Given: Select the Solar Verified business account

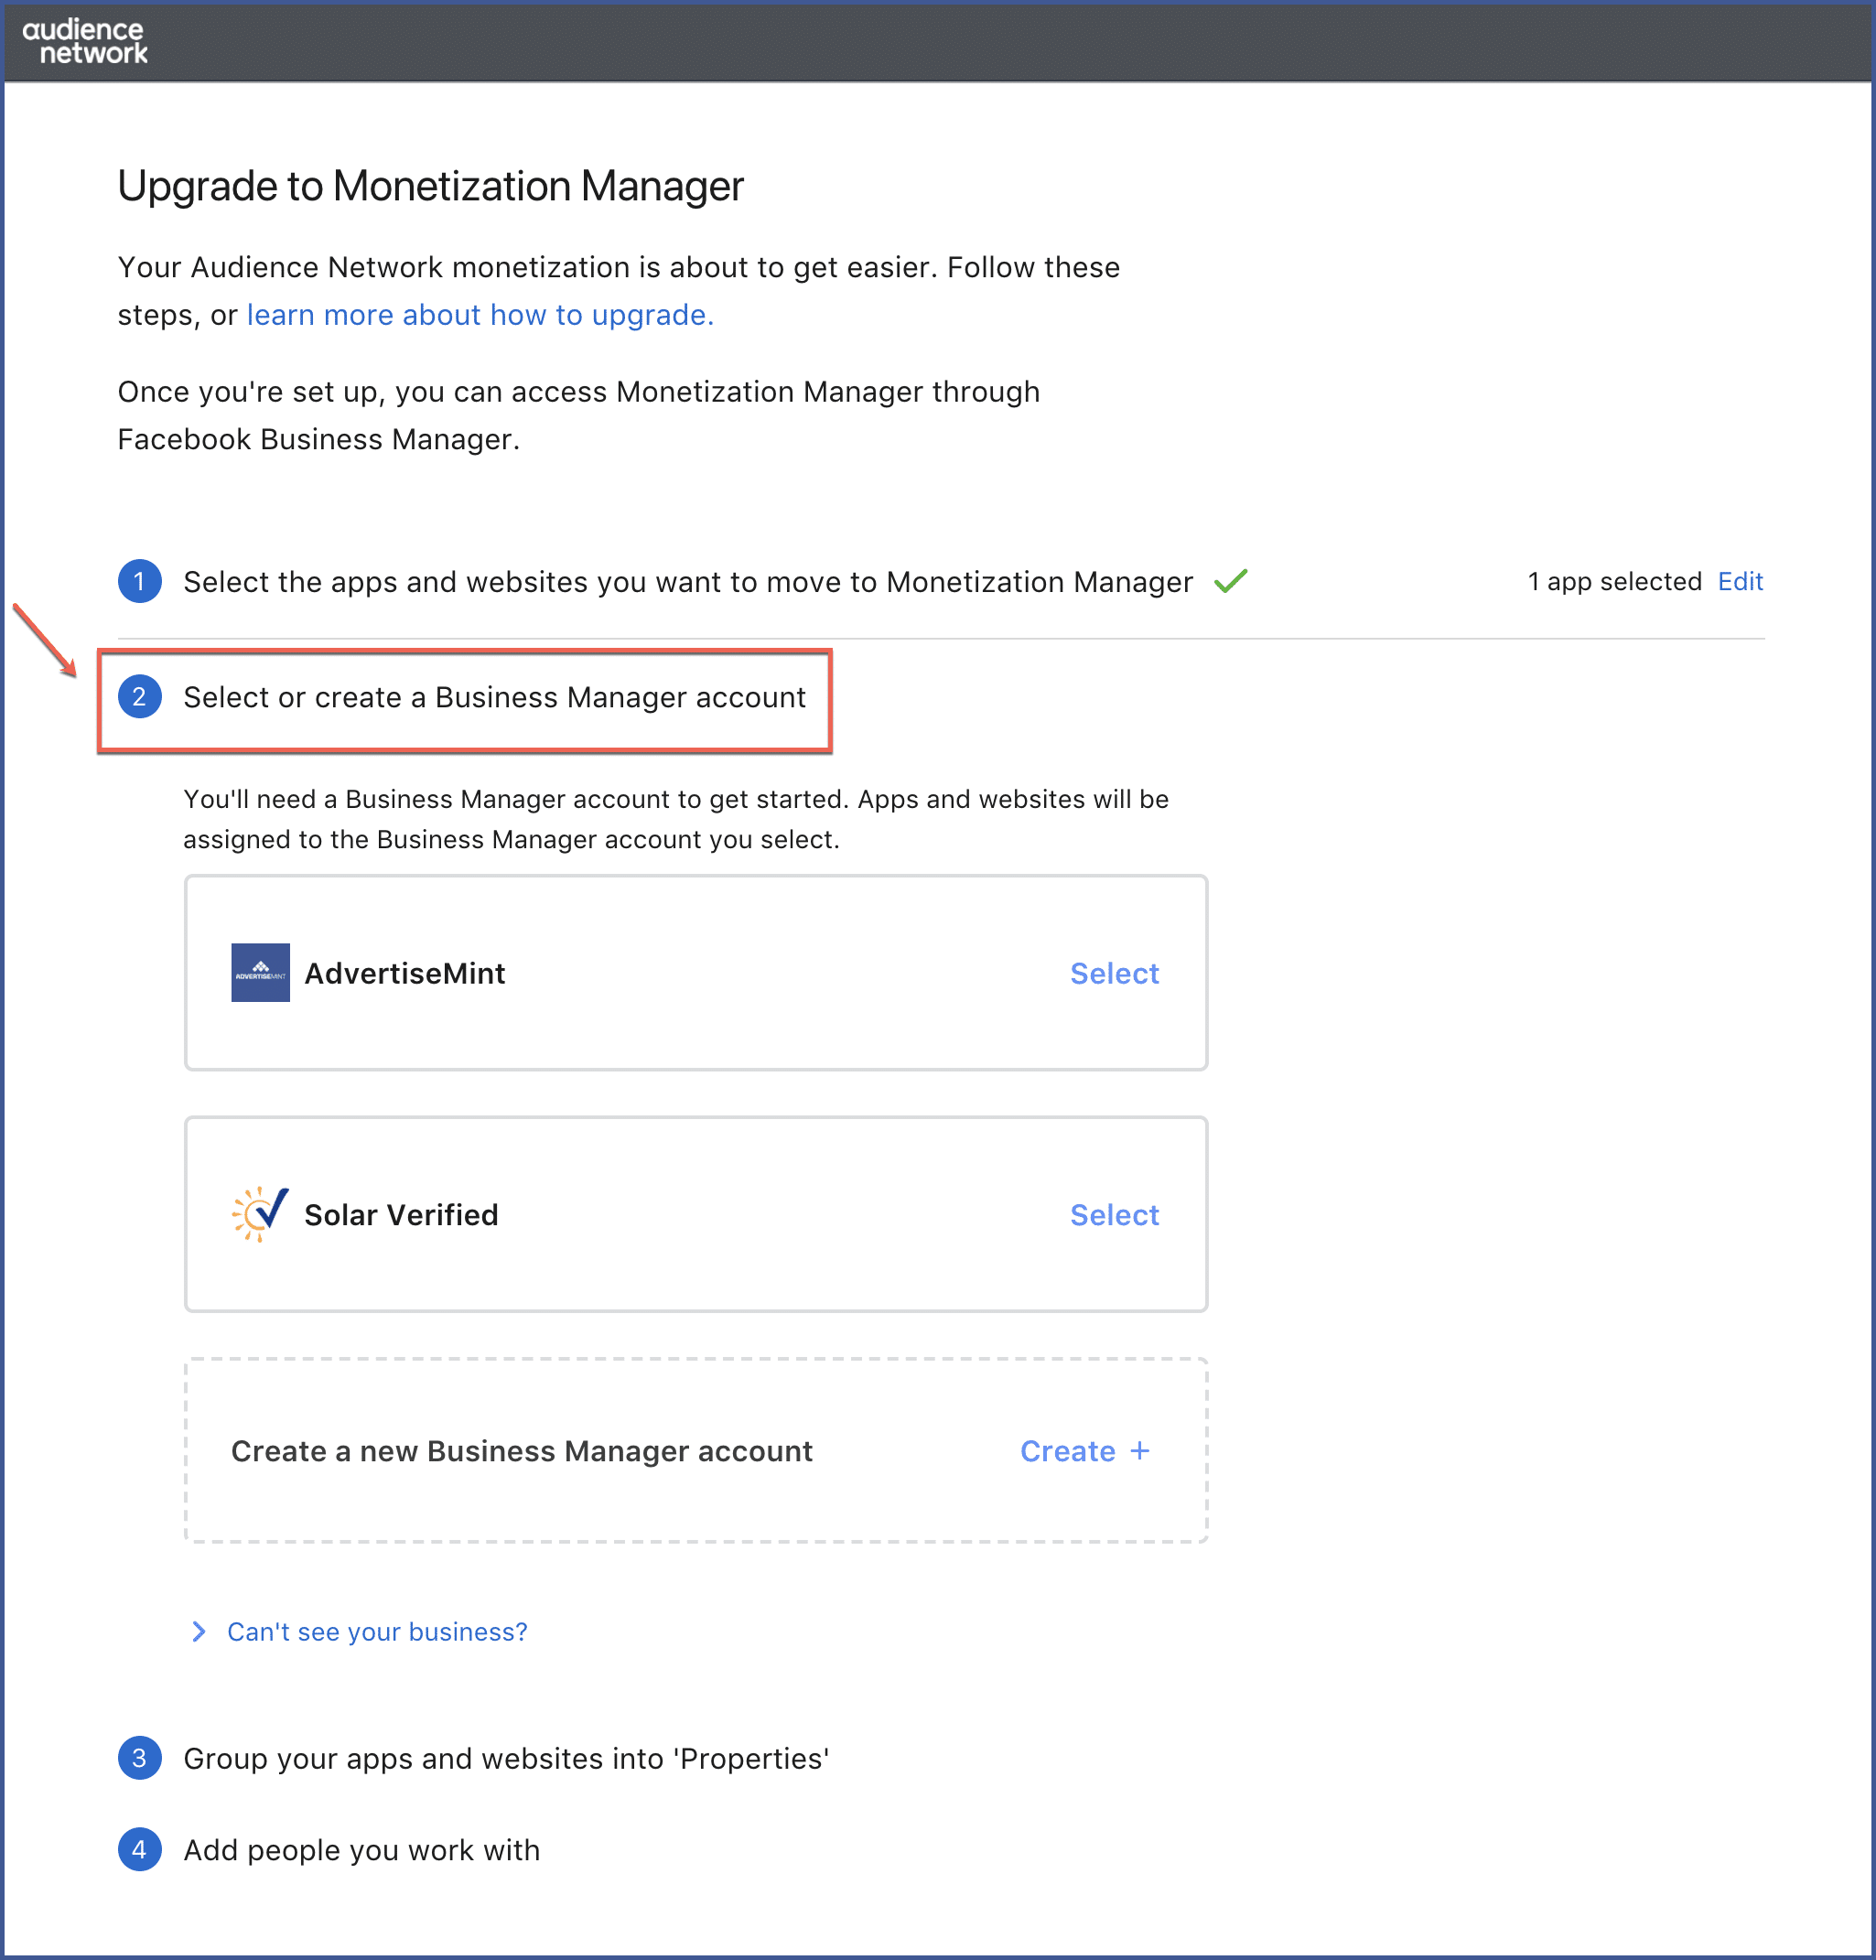Looking at the screenshot, I should pos(1114,1215).
